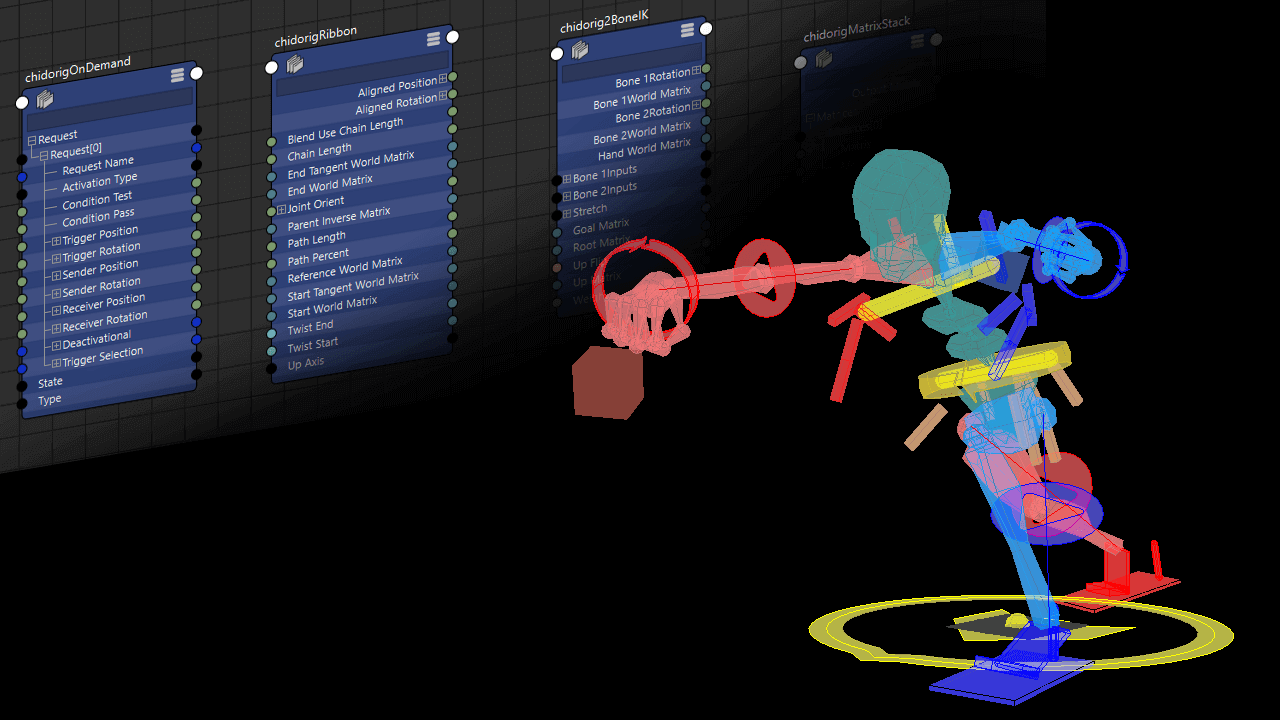Viewport: 1280px width, 720px height.
Task: Select the red cube rig control
Action: (x=607, y=382)
